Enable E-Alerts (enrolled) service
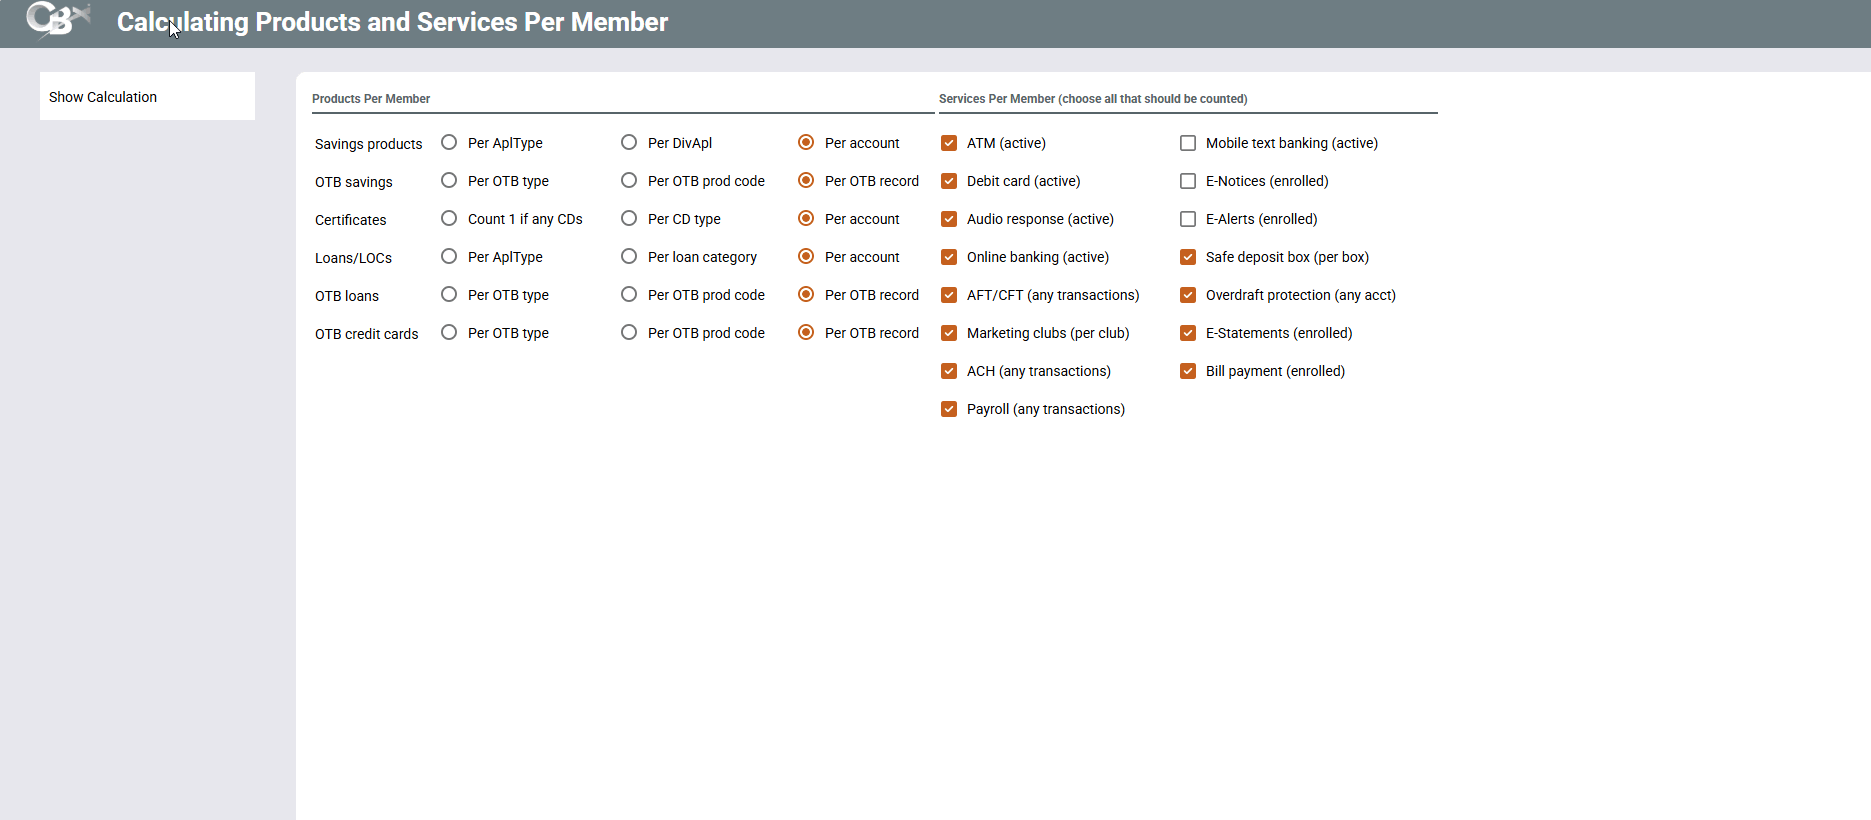This screenshot has width=1871, height=820. (1188, 219)
